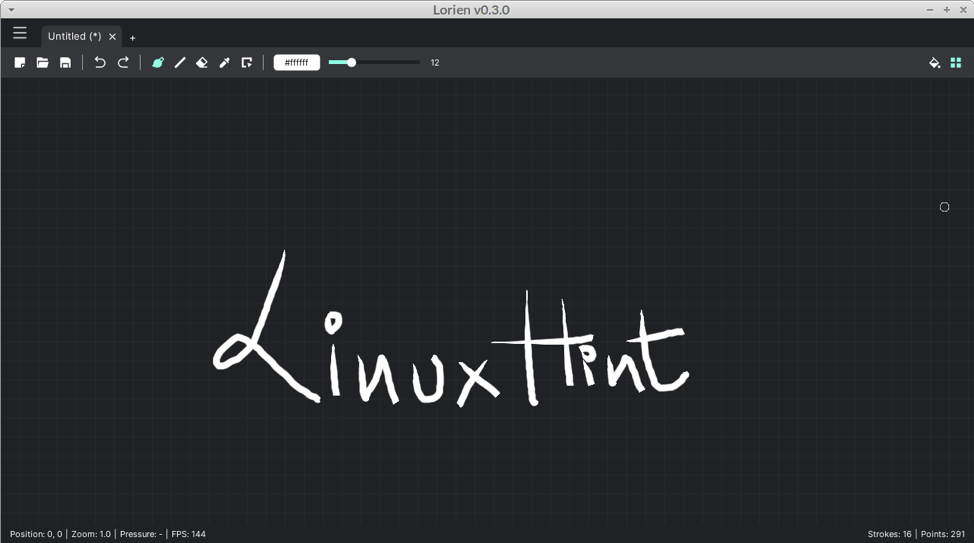
Task: Redo the last undone stroke
Action: (x=123, y=63)
